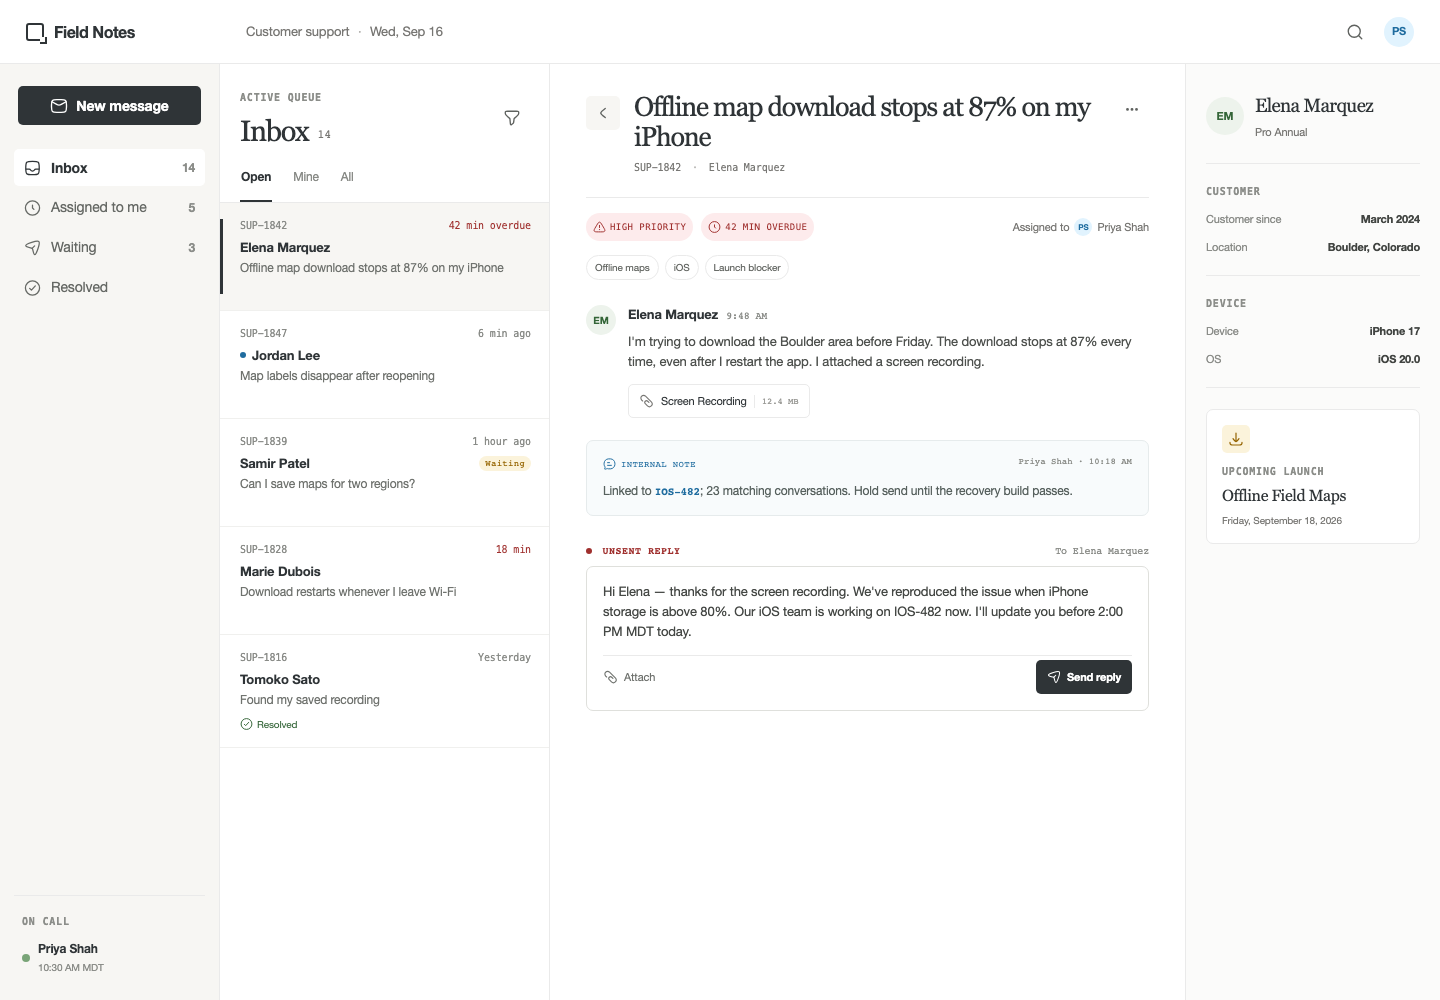Click the Waiting paper-plane sidebar icon
Viewport: 1440px width, 1000px height.
(32, 248)
